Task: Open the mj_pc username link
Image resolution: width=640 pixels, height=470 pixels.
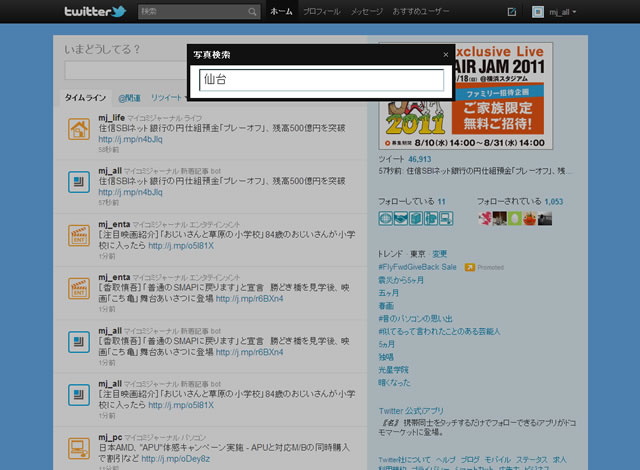Action: point(110,437)
